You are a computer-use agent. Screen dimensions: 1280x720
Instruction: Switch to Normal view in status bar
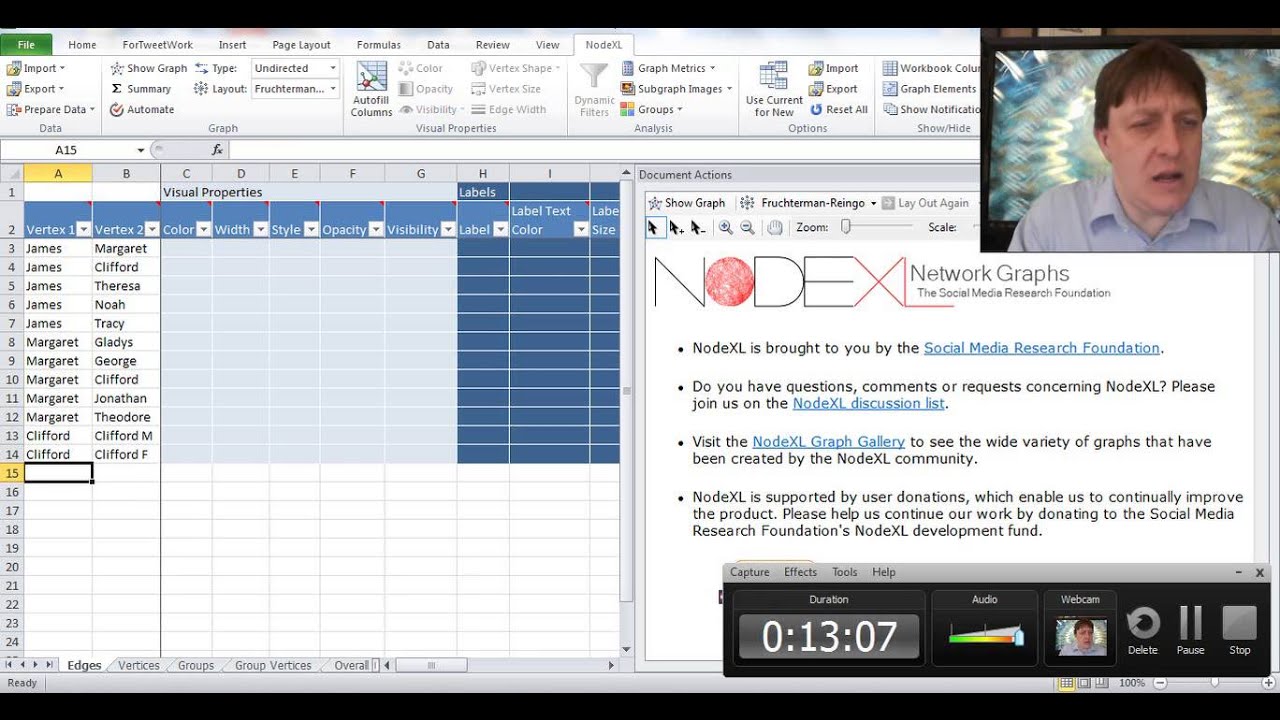1067,683
